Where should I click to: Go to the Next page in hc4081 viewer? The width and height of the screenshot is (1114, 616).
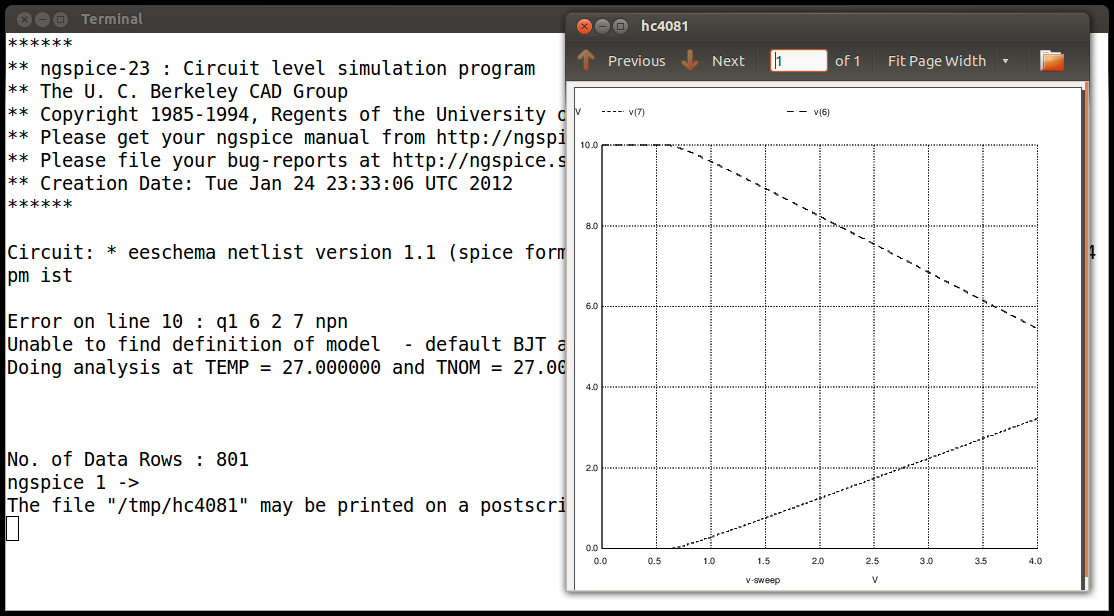pos(713,61)
